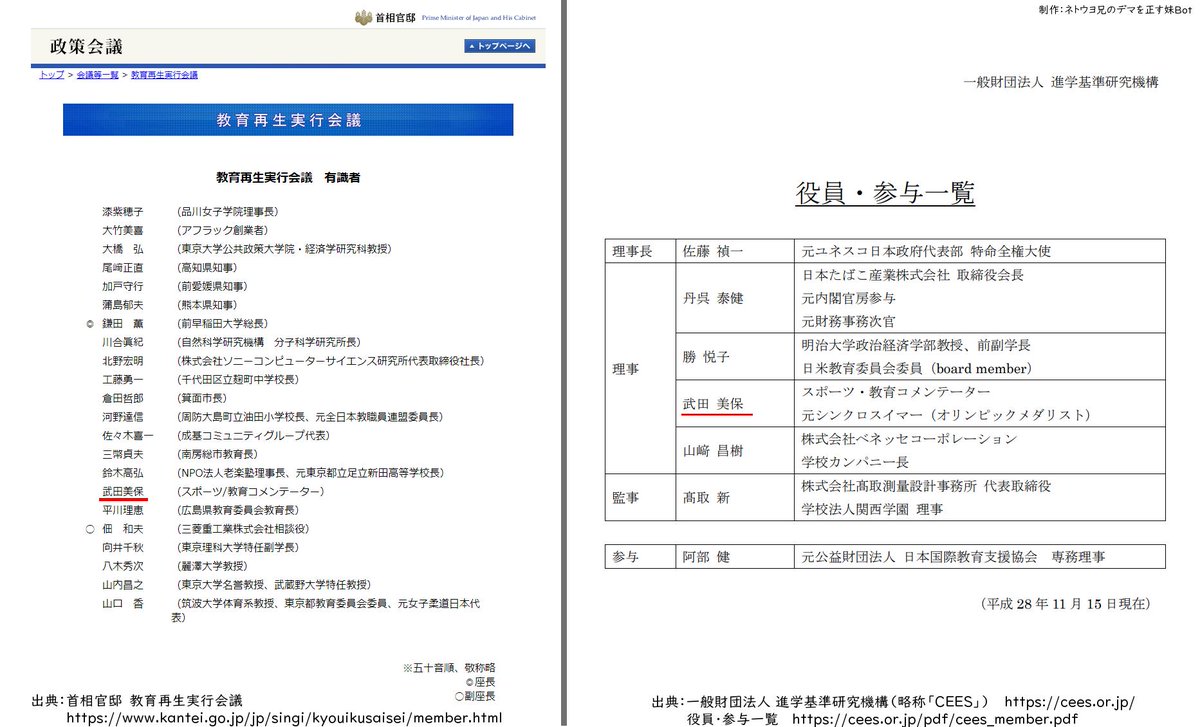Click the name 山﨑 昌樹 in table
The width and height of the screenshot is (1200, 727).
pos(712,450)
